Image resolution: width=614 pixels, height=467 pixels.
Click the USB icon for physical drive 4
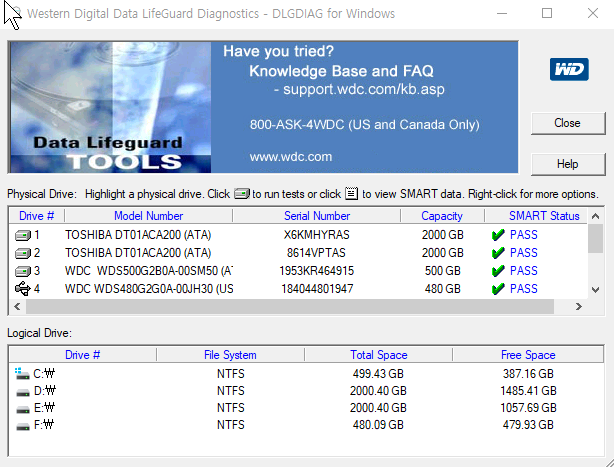[23, 289]
